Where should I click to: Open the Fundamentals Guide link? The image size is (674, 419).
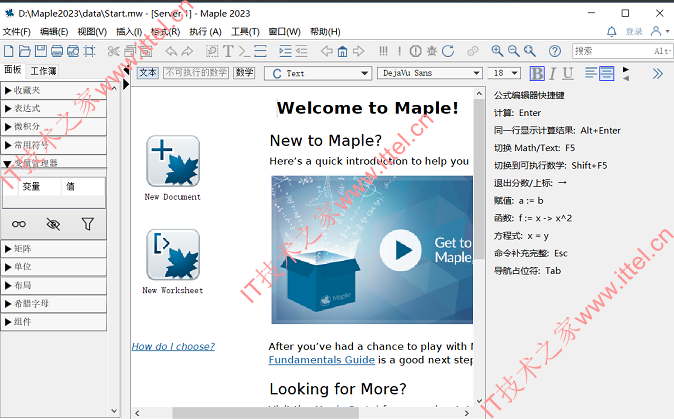322,360
